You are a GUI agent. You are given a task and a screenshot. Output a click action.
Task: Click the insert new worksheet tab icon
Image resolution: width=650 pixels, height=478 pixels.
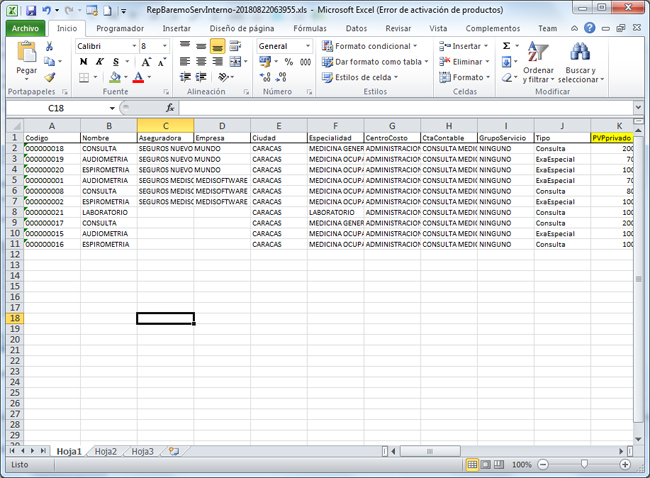[174, 452]
